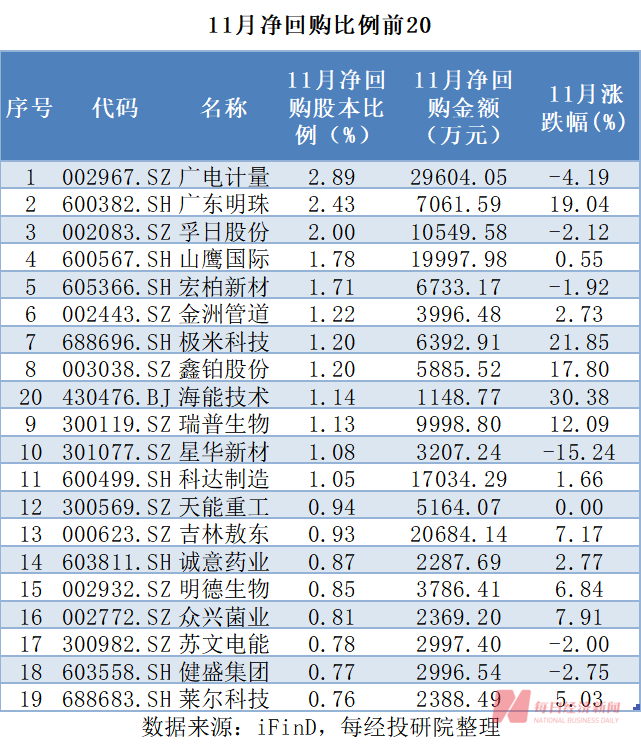The height and width of the screenshot is (749, 641).
Task: Select amount 5885.52
Action: [458, 369]
